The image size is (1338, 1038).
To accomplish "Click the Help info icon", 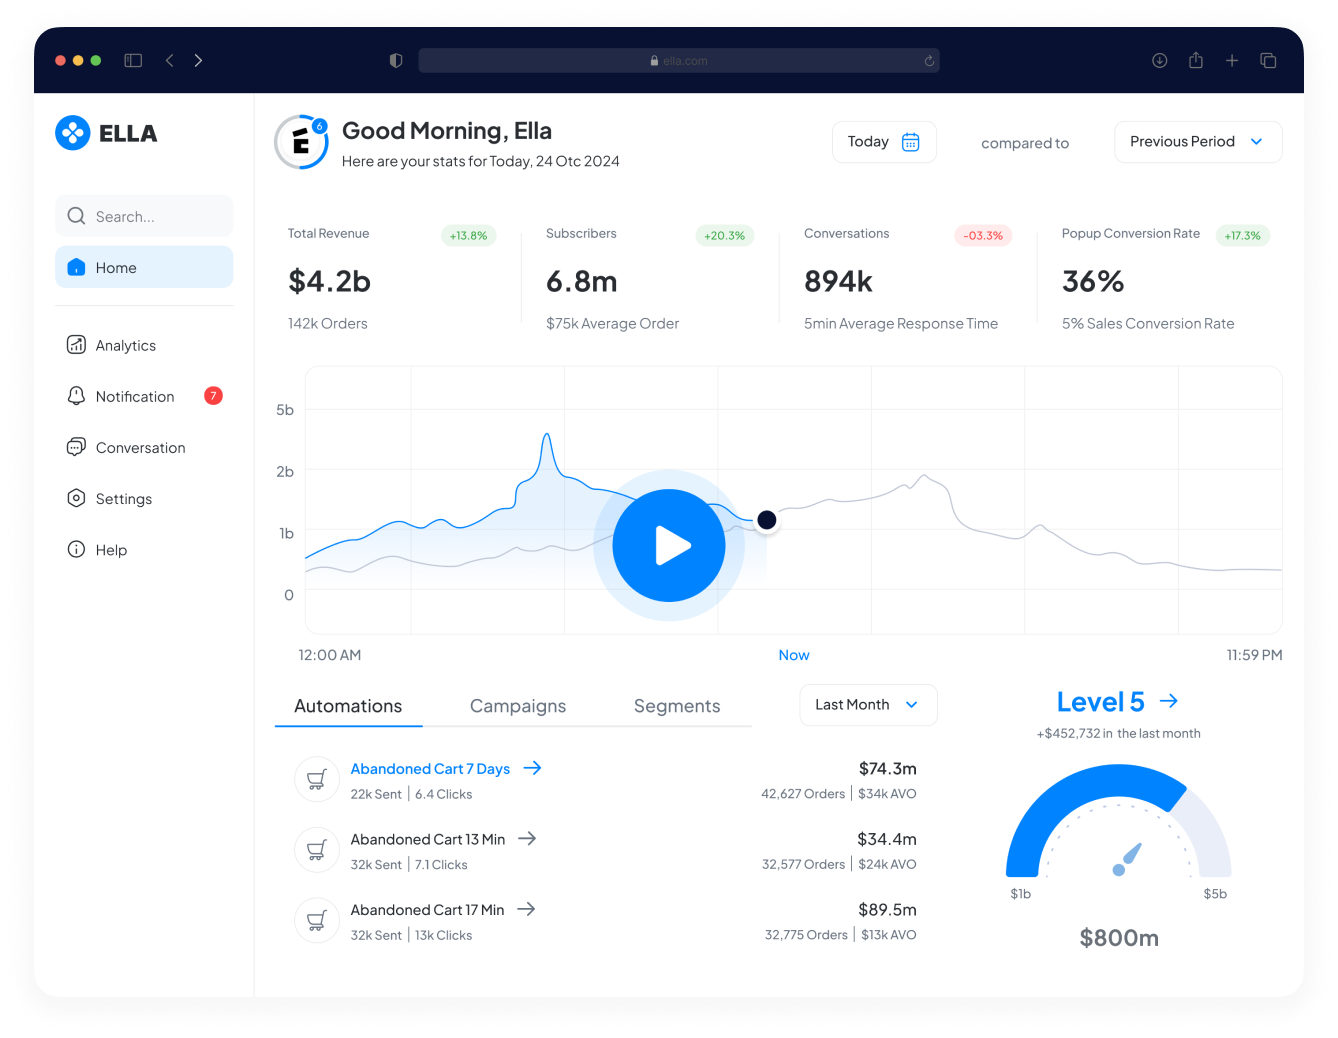I will [x=76, y=549].
